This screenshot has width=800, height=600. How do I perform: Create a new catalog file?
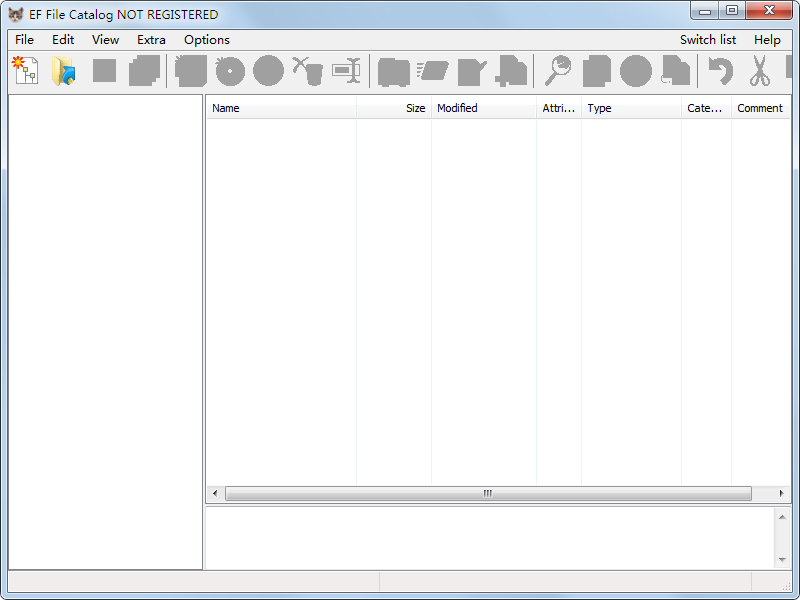tap(24, 71)
